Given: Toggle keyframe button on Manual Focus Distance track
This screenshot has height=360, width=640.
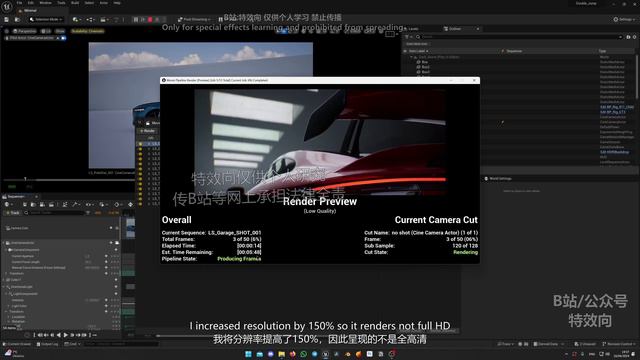Looking at the screenshot, I should (x=106, y=267).
